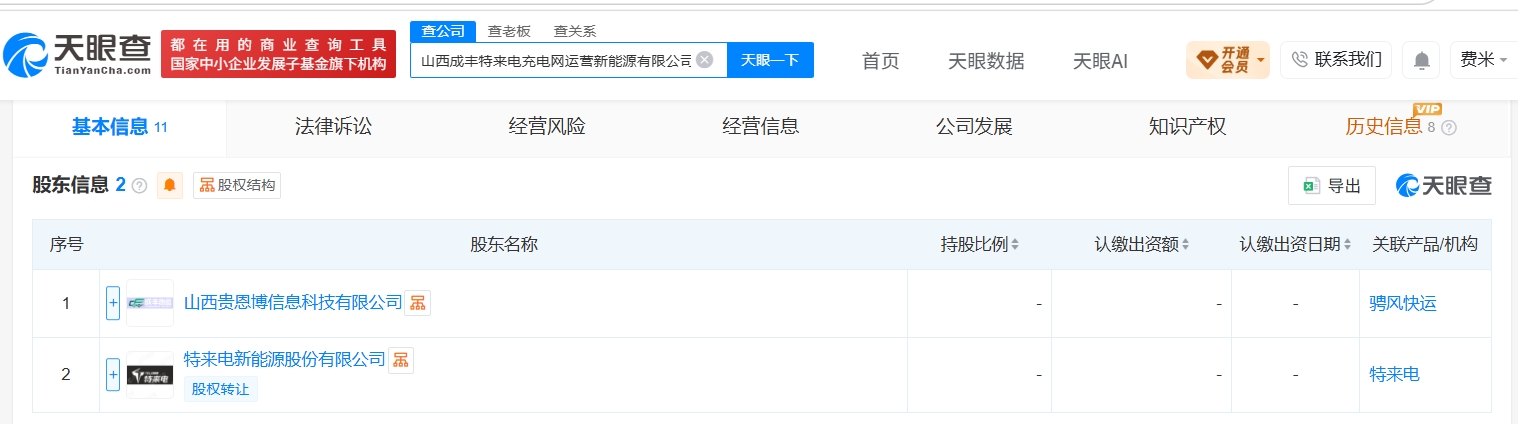Open the 骋风快运 related product link
The image size is (1518, 424).
(x=1403, y=303)
